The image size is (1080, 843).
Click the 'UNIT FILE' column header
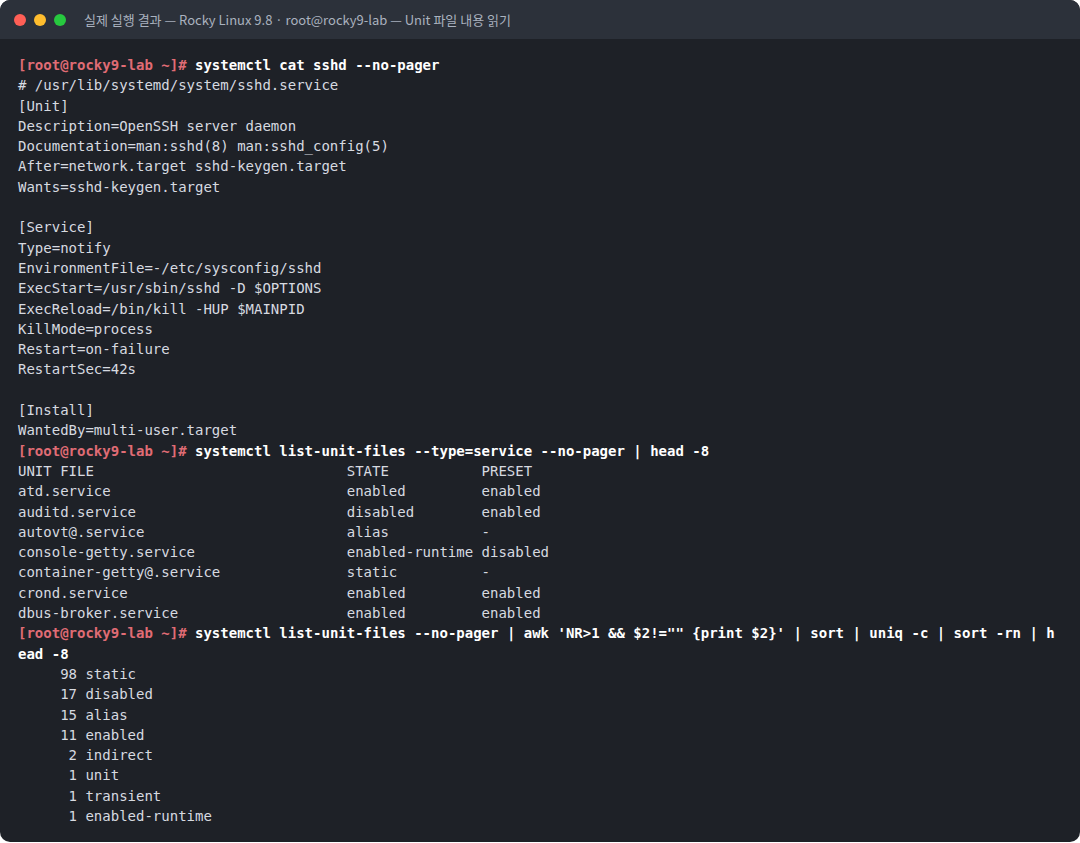point(56,471)
